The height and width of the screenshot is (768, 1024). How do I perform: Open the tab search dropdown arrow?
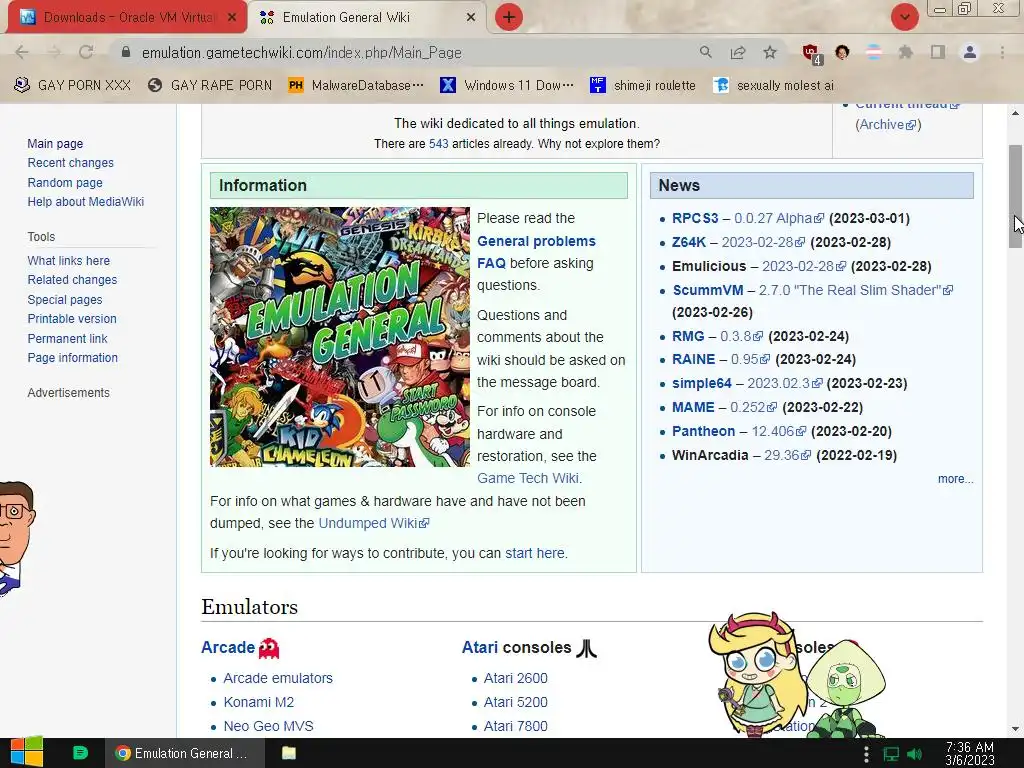pyautogui.click(x=904, y=17)
